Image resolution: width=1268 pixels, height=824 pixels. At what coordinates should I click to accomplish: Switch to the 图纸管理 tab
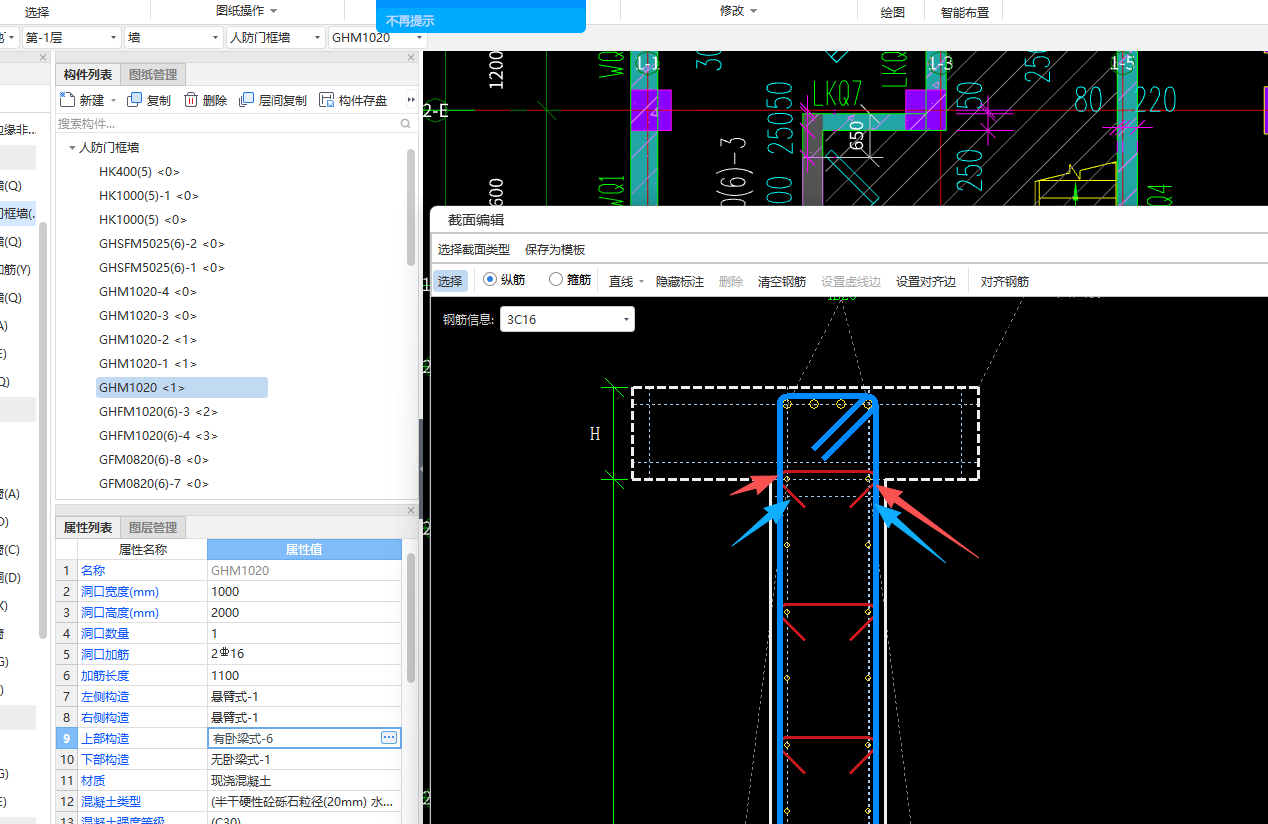(153, 75)
